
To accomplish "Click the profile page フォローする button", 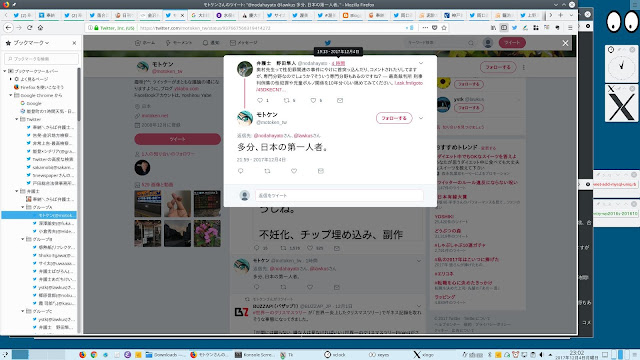I will click(x=498, y=67).
